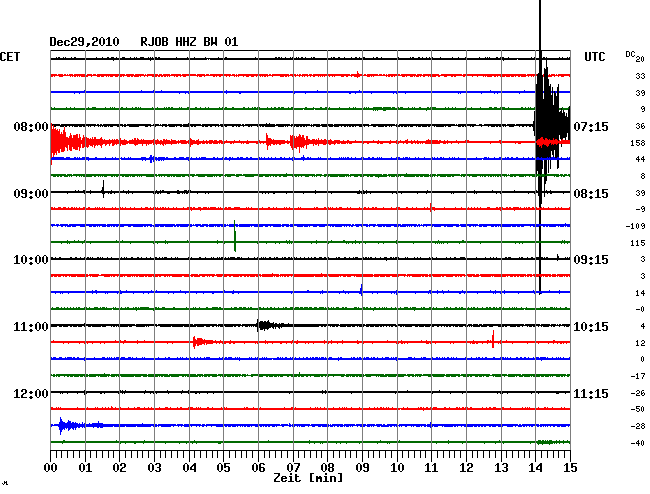Click the Zeit [min] axis title
The image size is (650, 494).
pyautogui.click(x=308, y=478)
